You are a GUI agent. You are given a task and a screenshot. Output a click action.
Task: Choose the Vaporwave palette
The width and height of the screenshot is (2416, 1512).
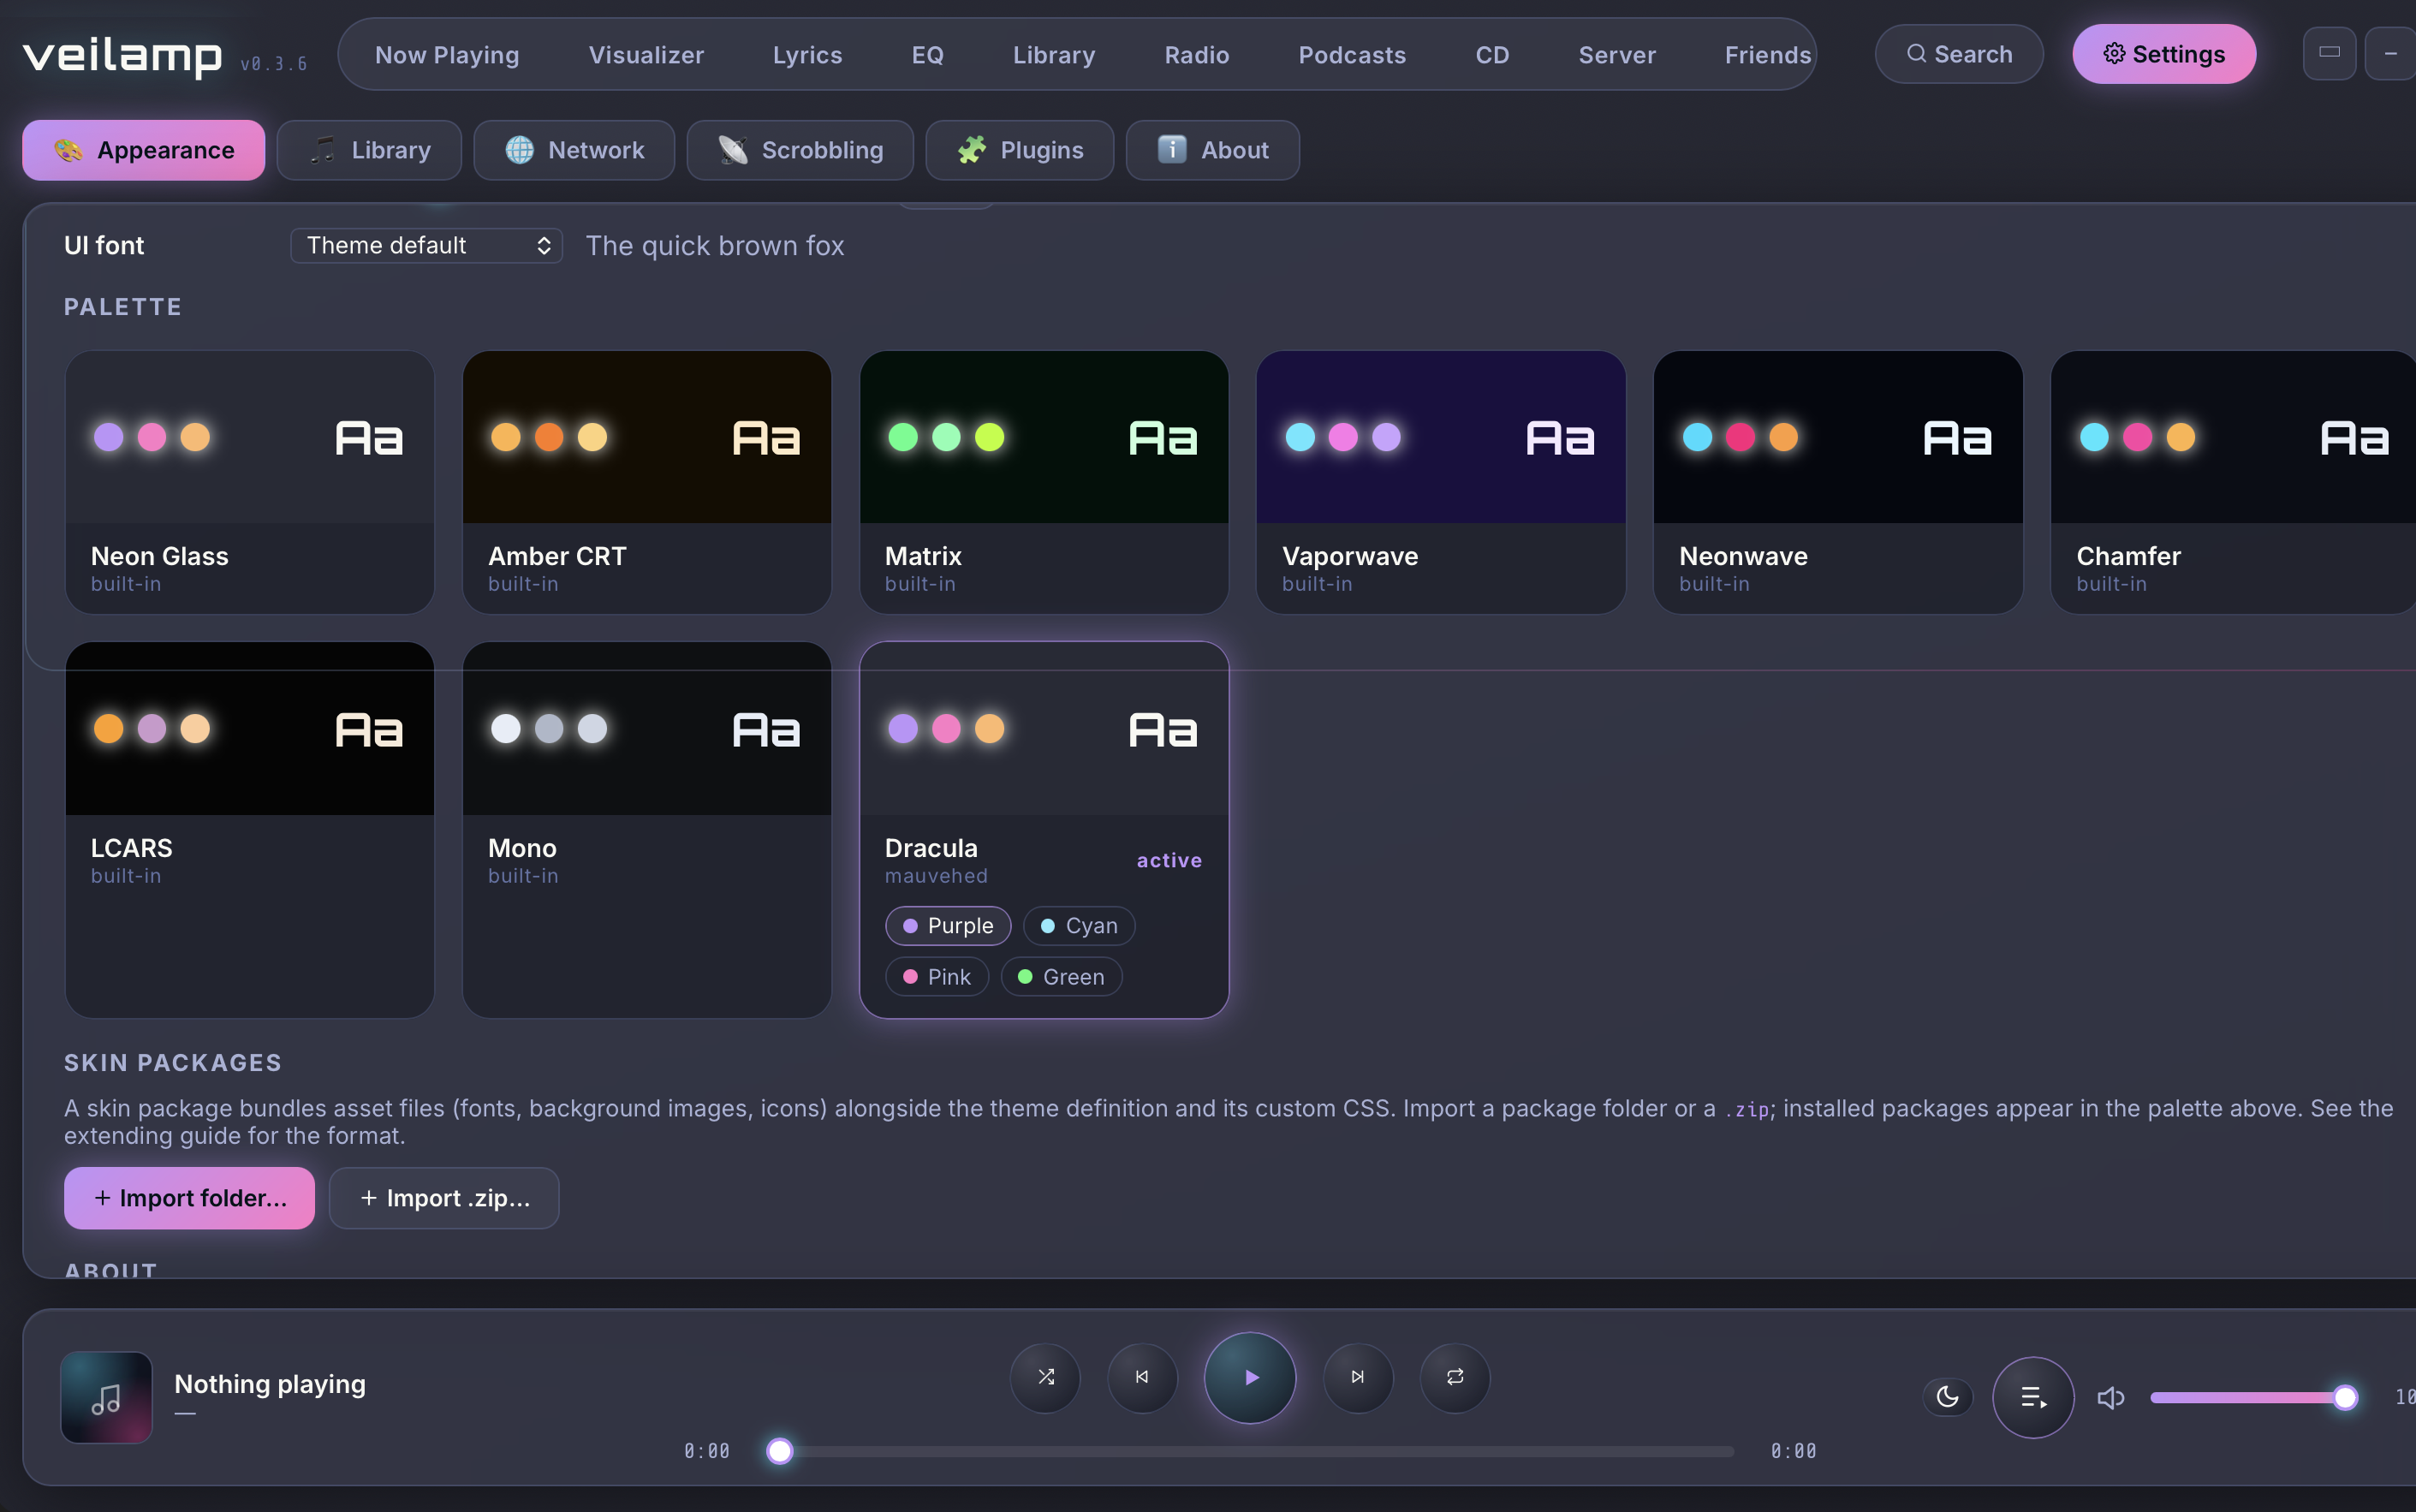tap(1441, 482)
